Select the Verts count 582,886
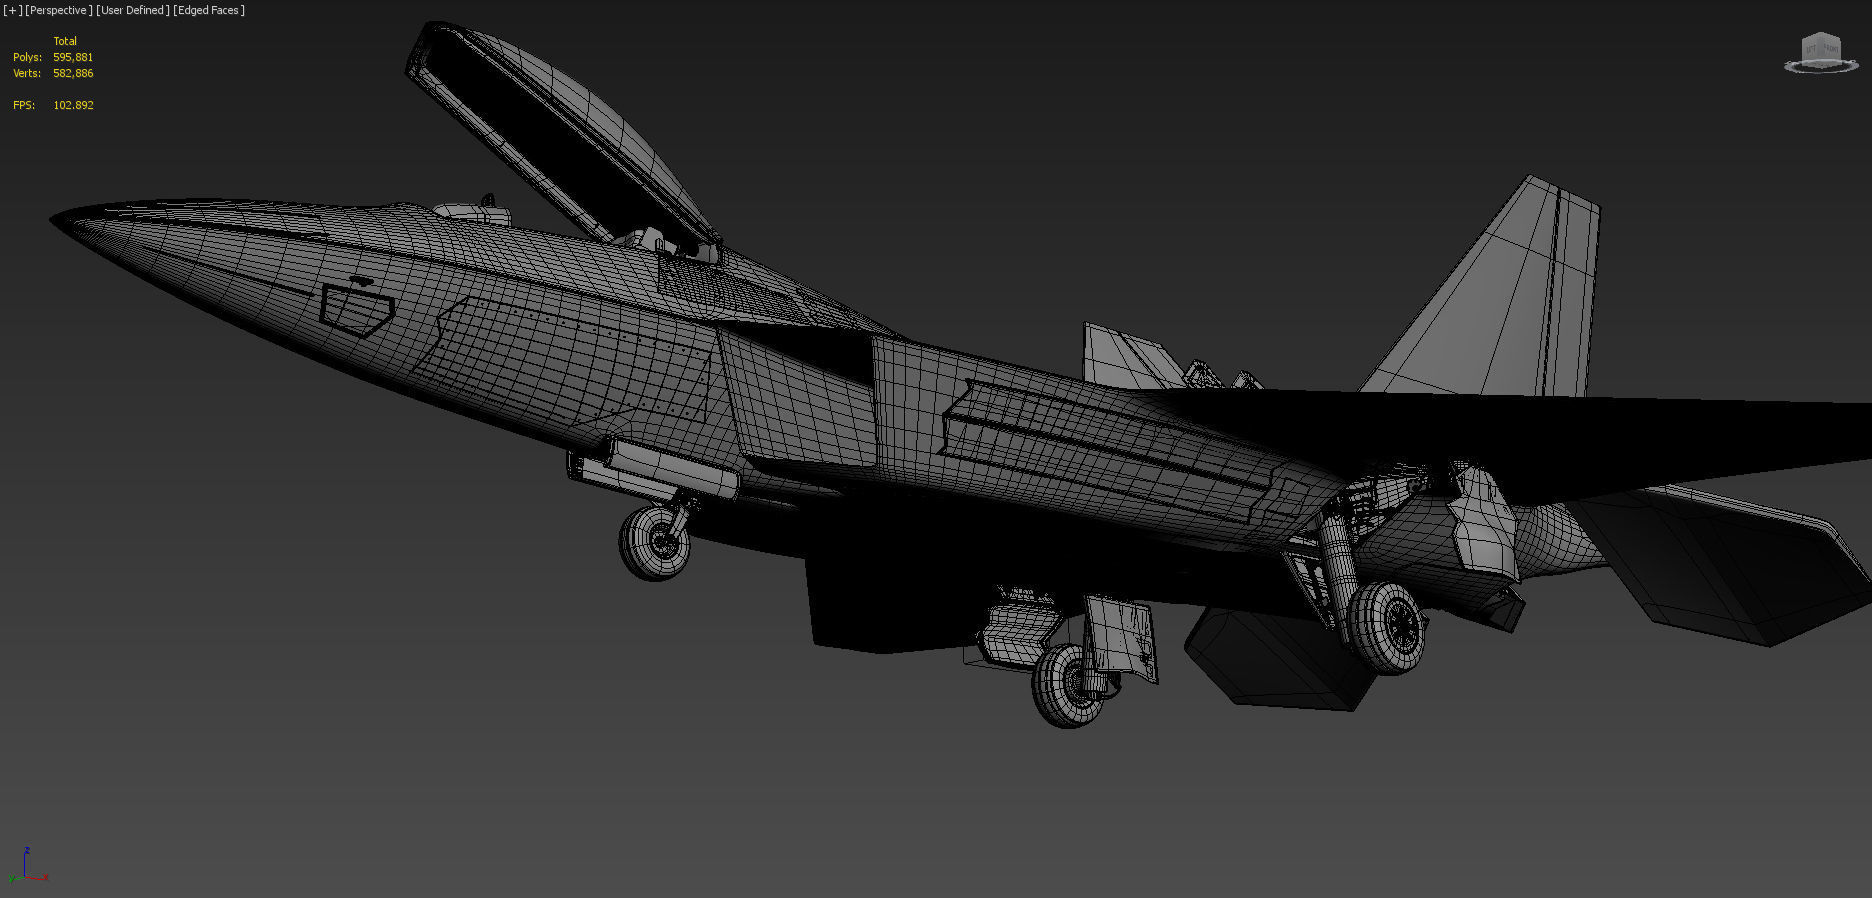 coord(73,73)
